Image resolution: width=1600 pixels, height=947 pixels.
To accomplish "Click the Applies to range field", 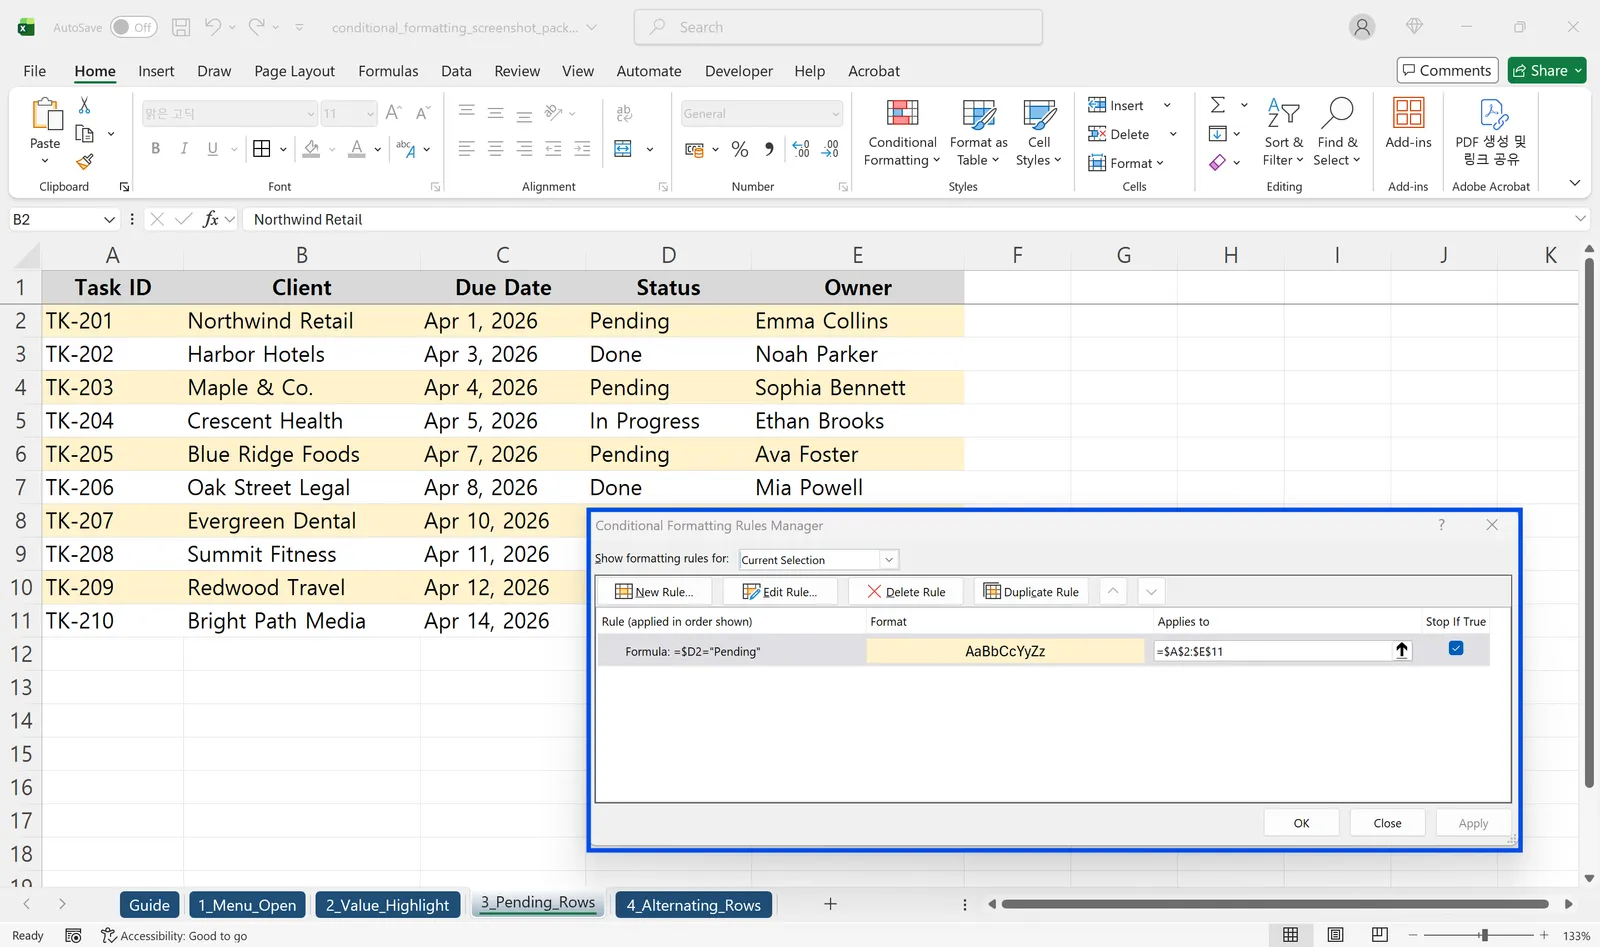I will coord(1273,651).
